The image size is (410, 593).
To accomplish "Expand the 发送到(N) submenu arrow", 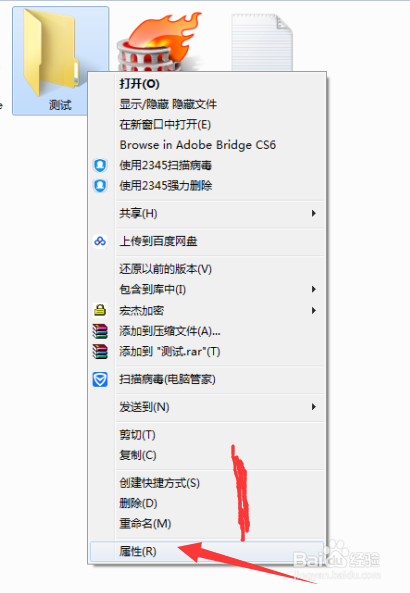I will tap(314, 407).
